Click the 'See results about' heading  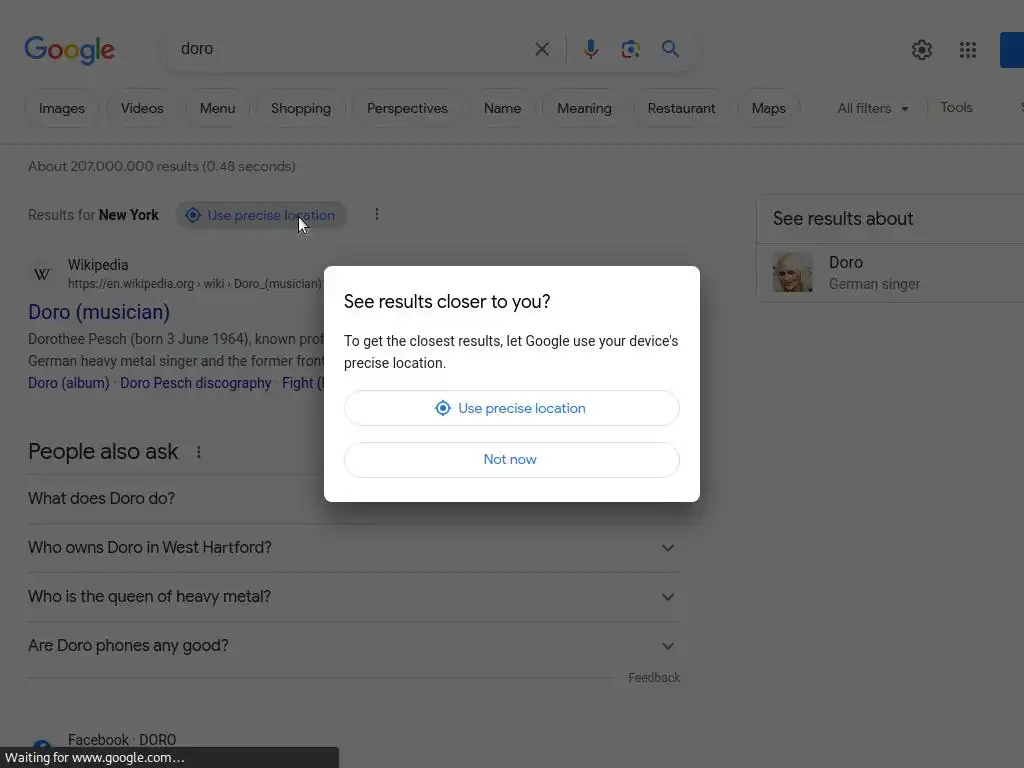tap(842, 219)
